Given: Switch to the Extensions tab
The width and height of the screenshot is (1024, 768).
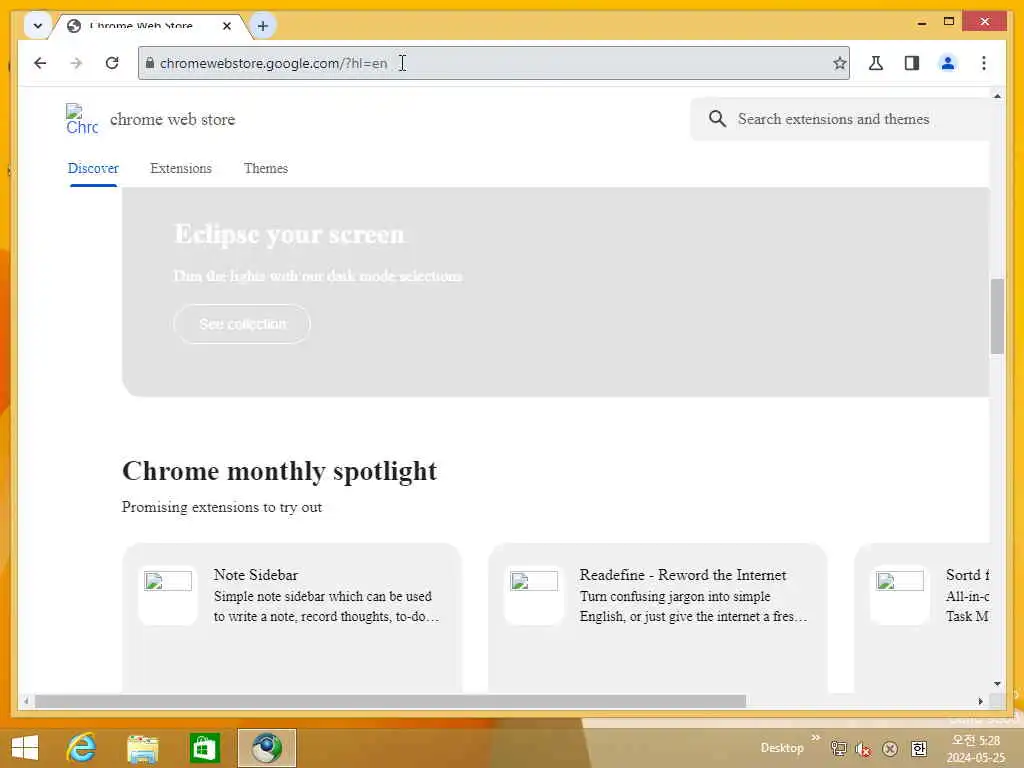Looking at the screenshot, I should click(x=181, y=168).
